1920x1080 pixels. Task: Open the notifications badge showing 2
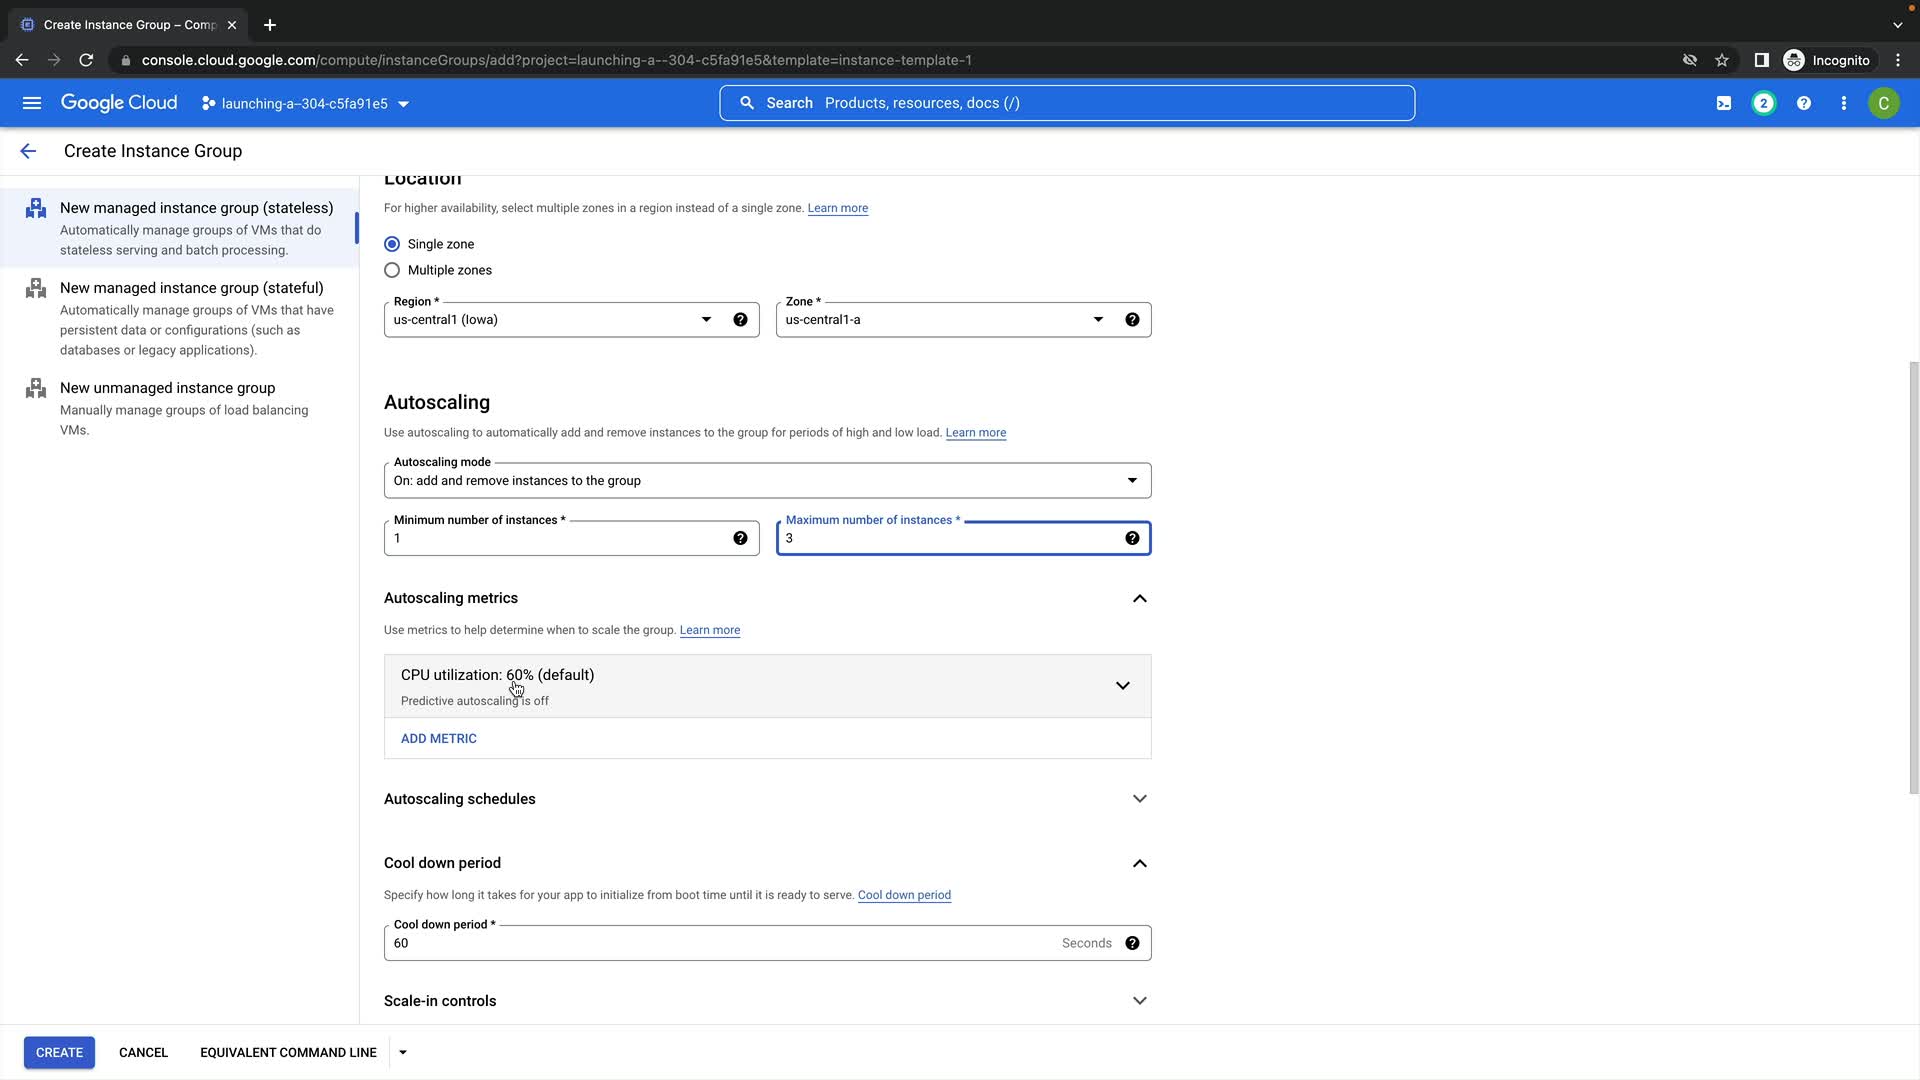pyautogui.click(x=1764, y=103)
